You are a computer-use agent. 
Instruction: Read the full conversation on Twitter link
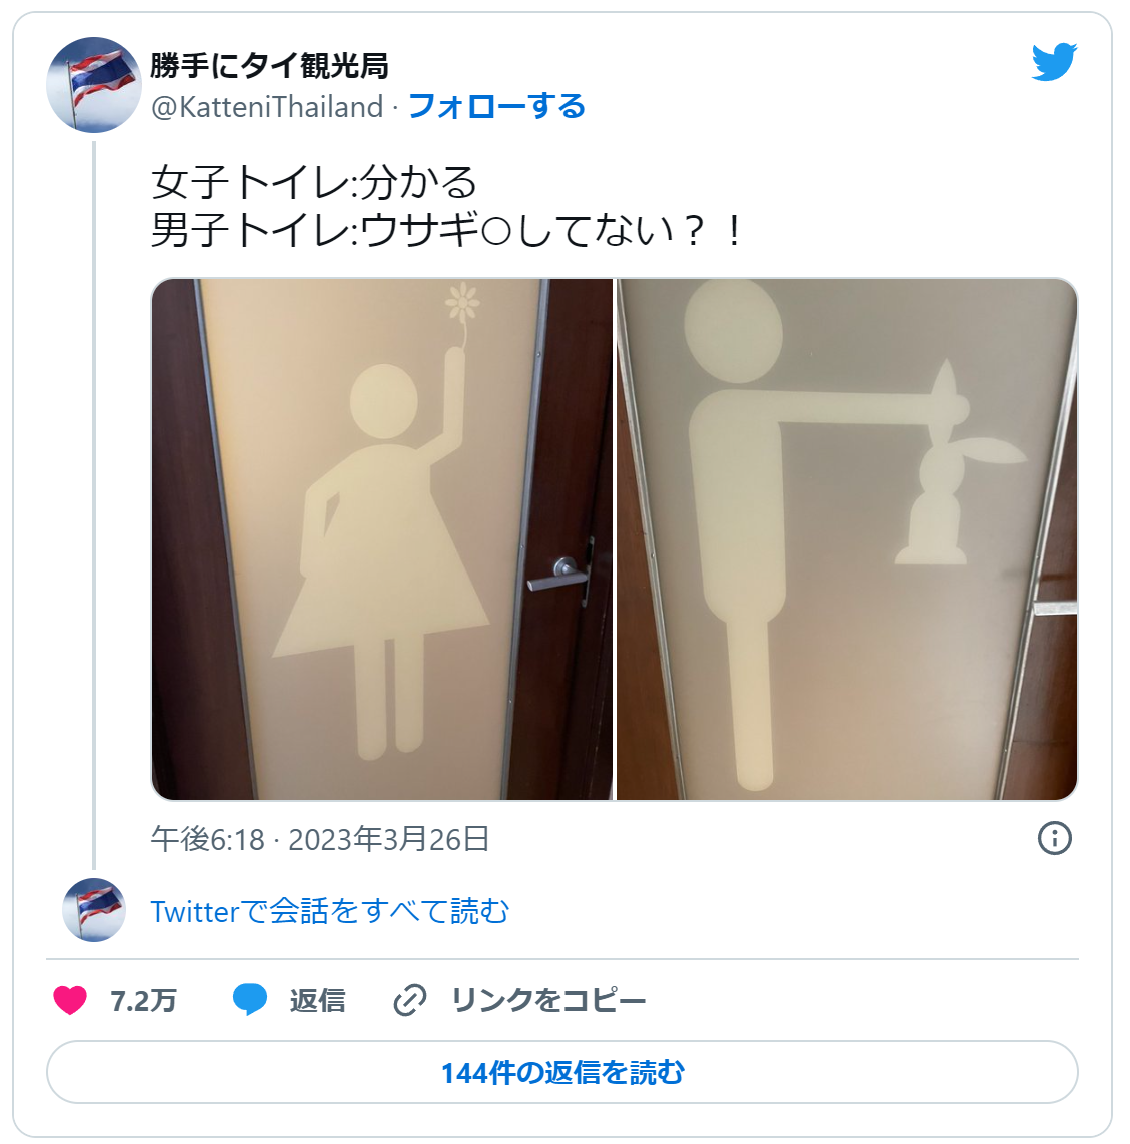330,911
